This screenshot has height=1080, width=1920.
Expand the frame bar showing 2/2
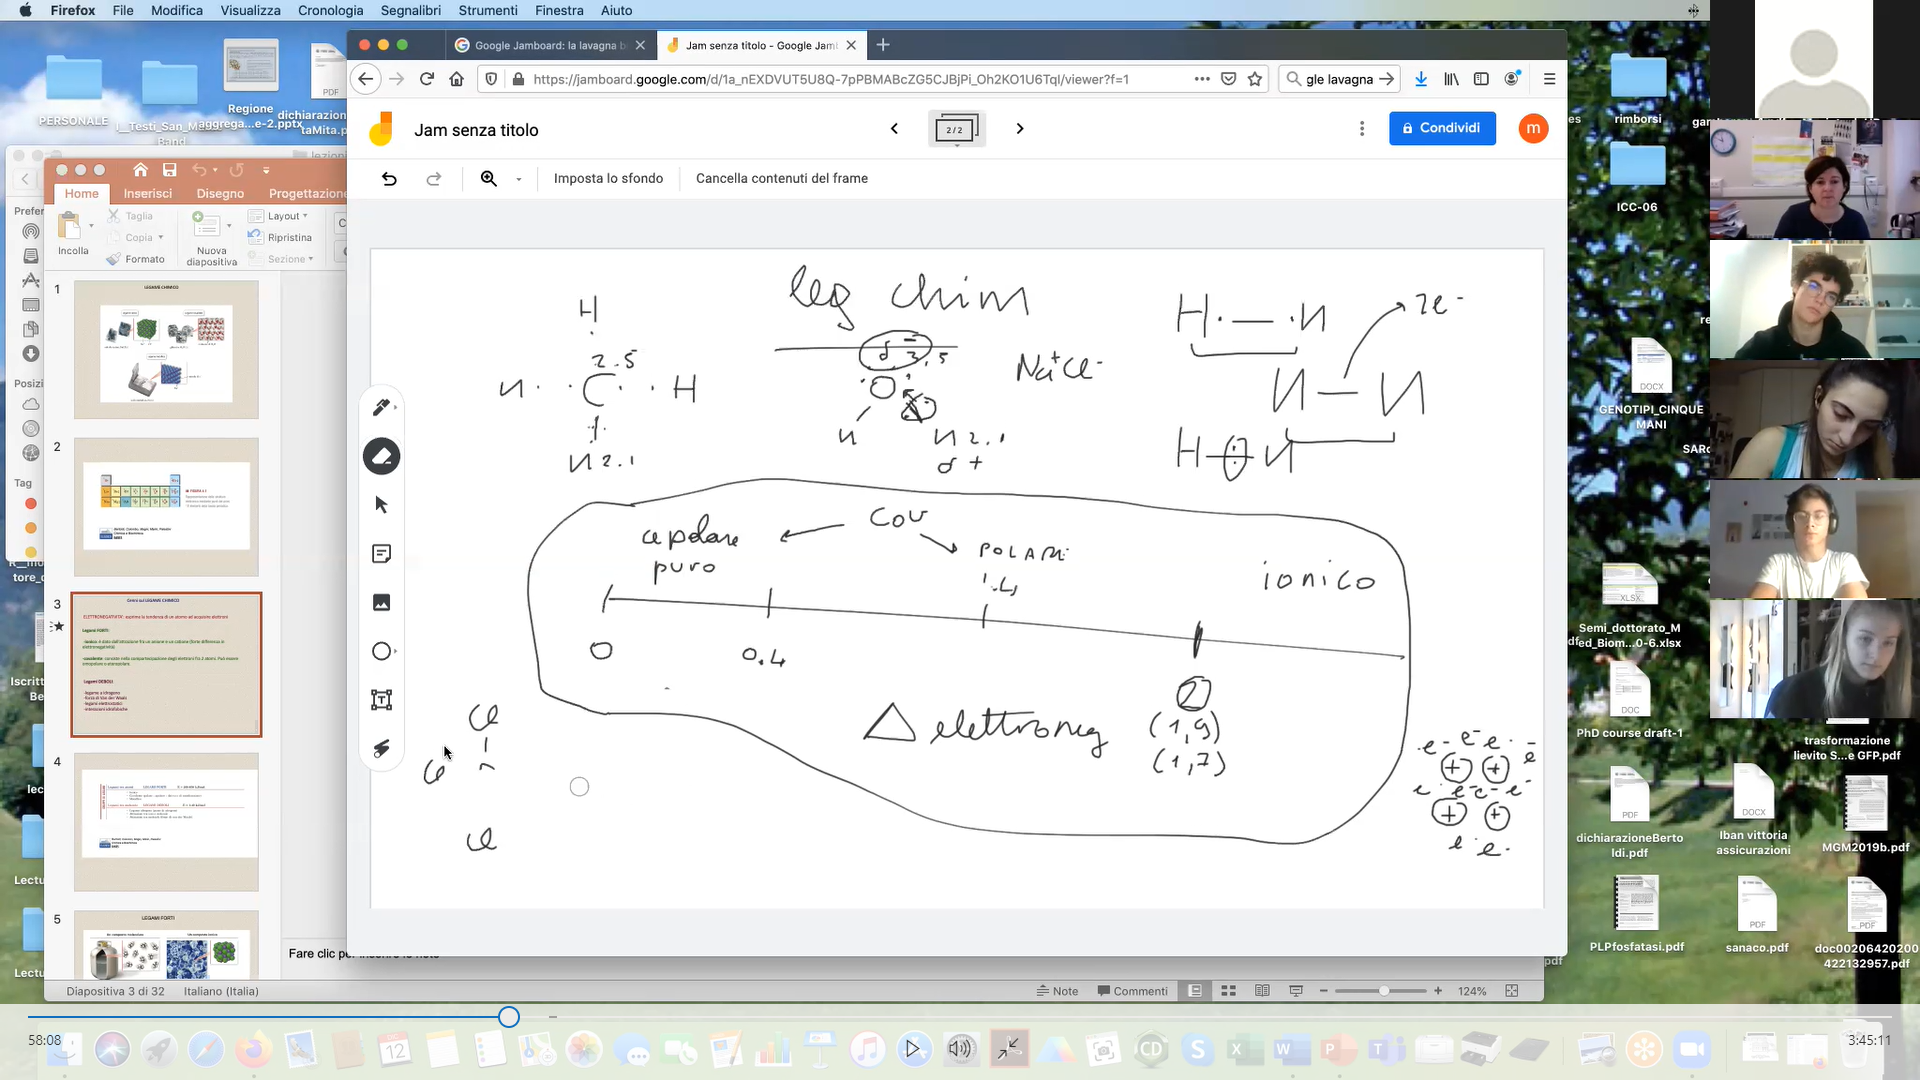pos(956,130)
